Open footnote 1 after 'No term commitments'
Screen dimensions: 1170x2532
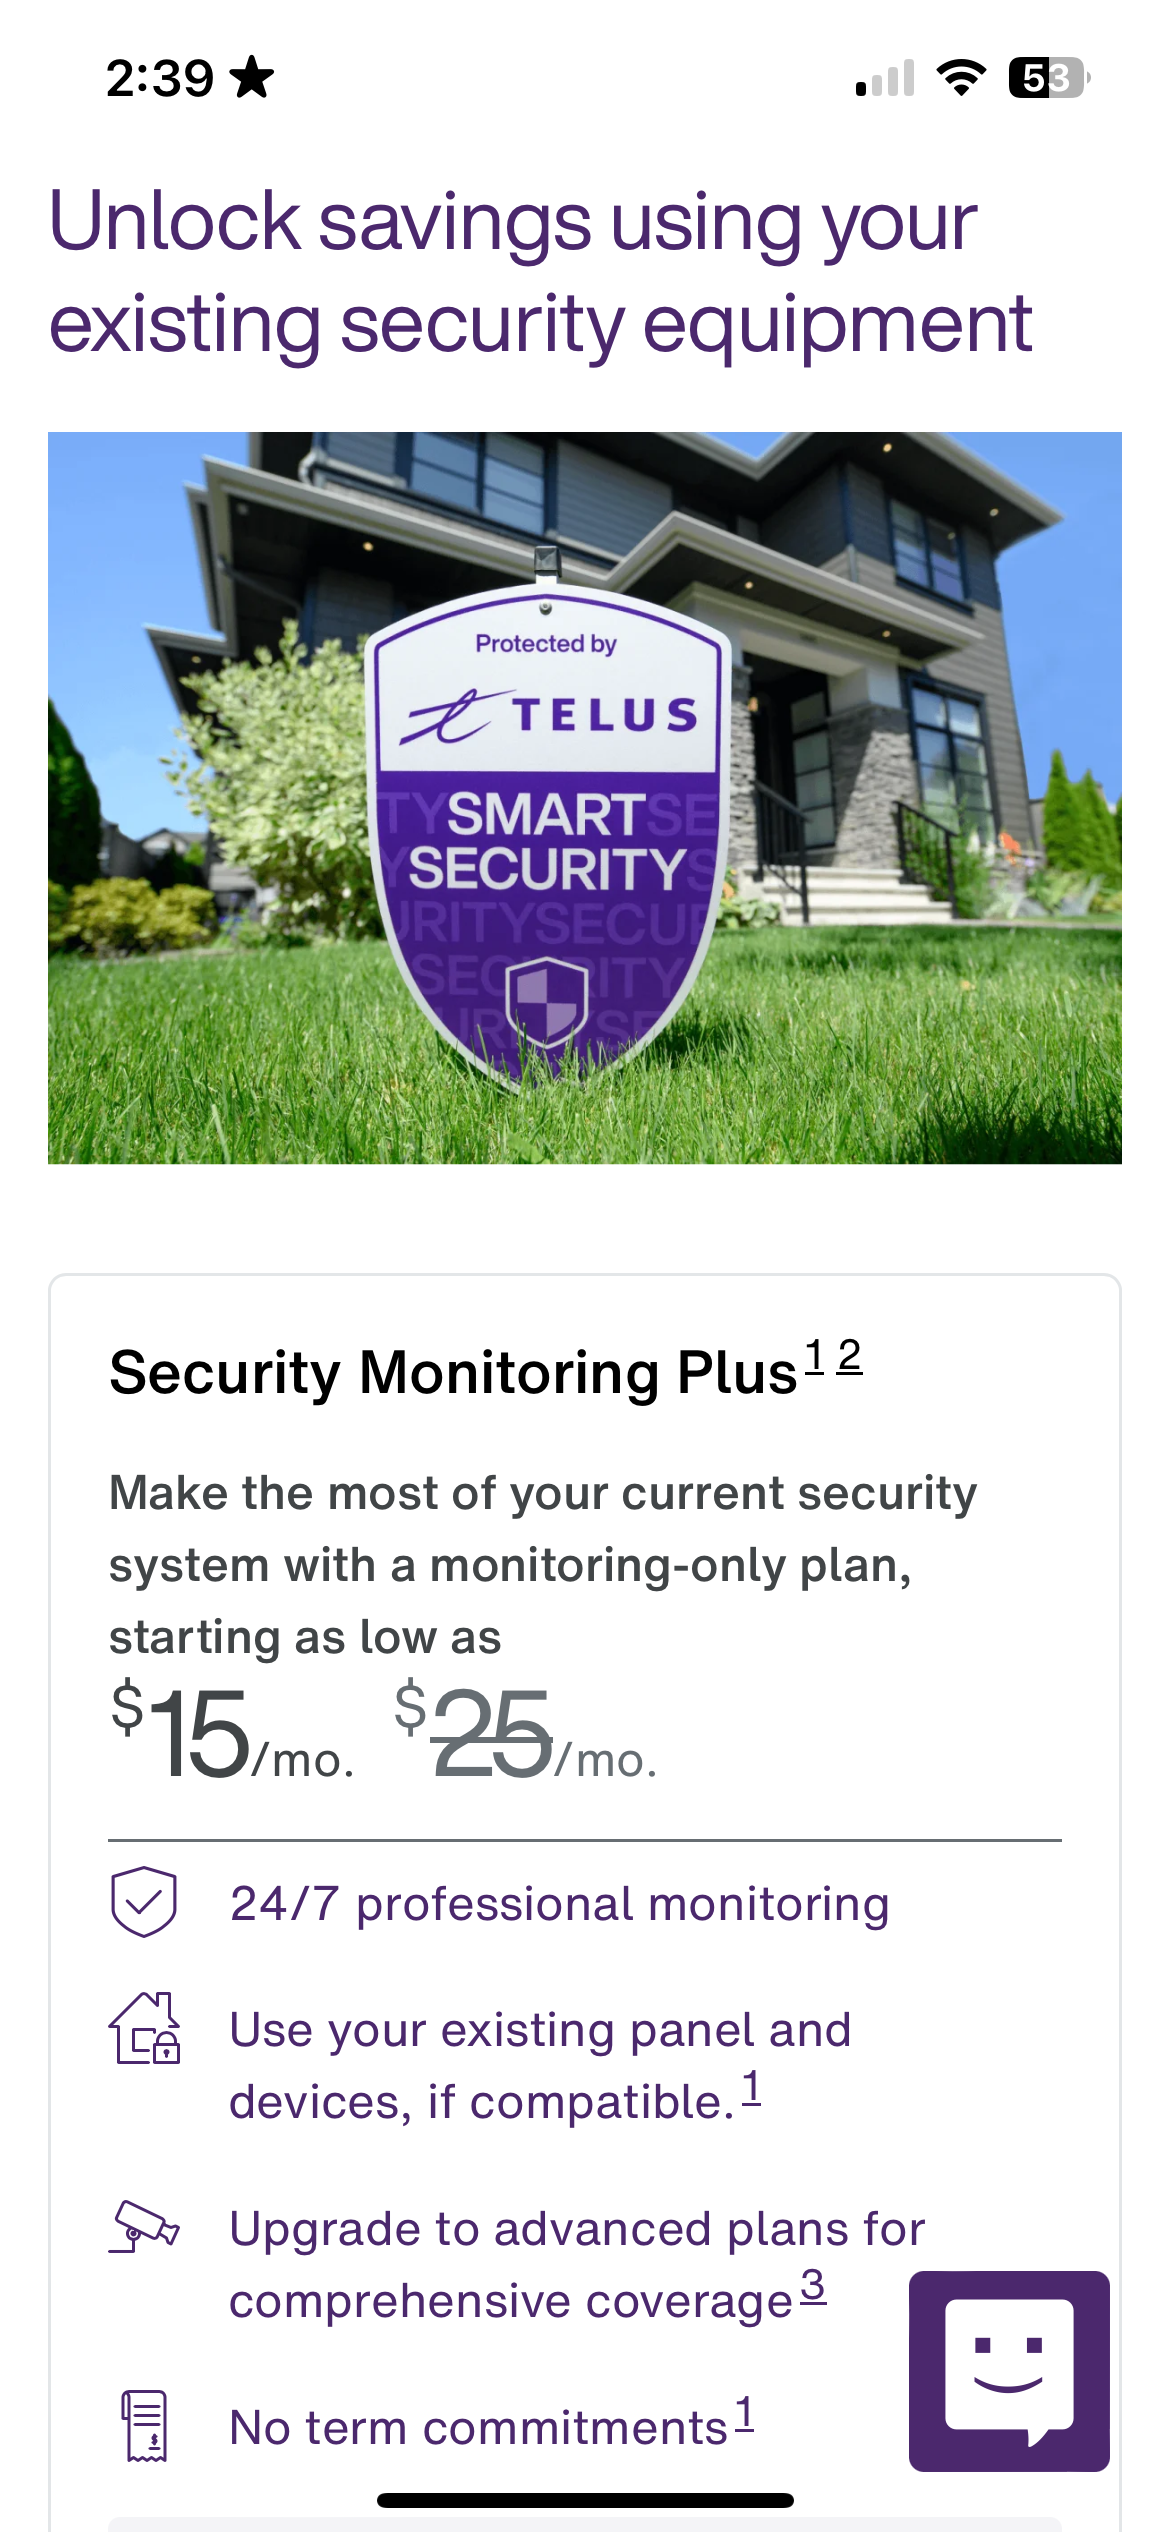pyautogui.click(x=744, y=2414)
